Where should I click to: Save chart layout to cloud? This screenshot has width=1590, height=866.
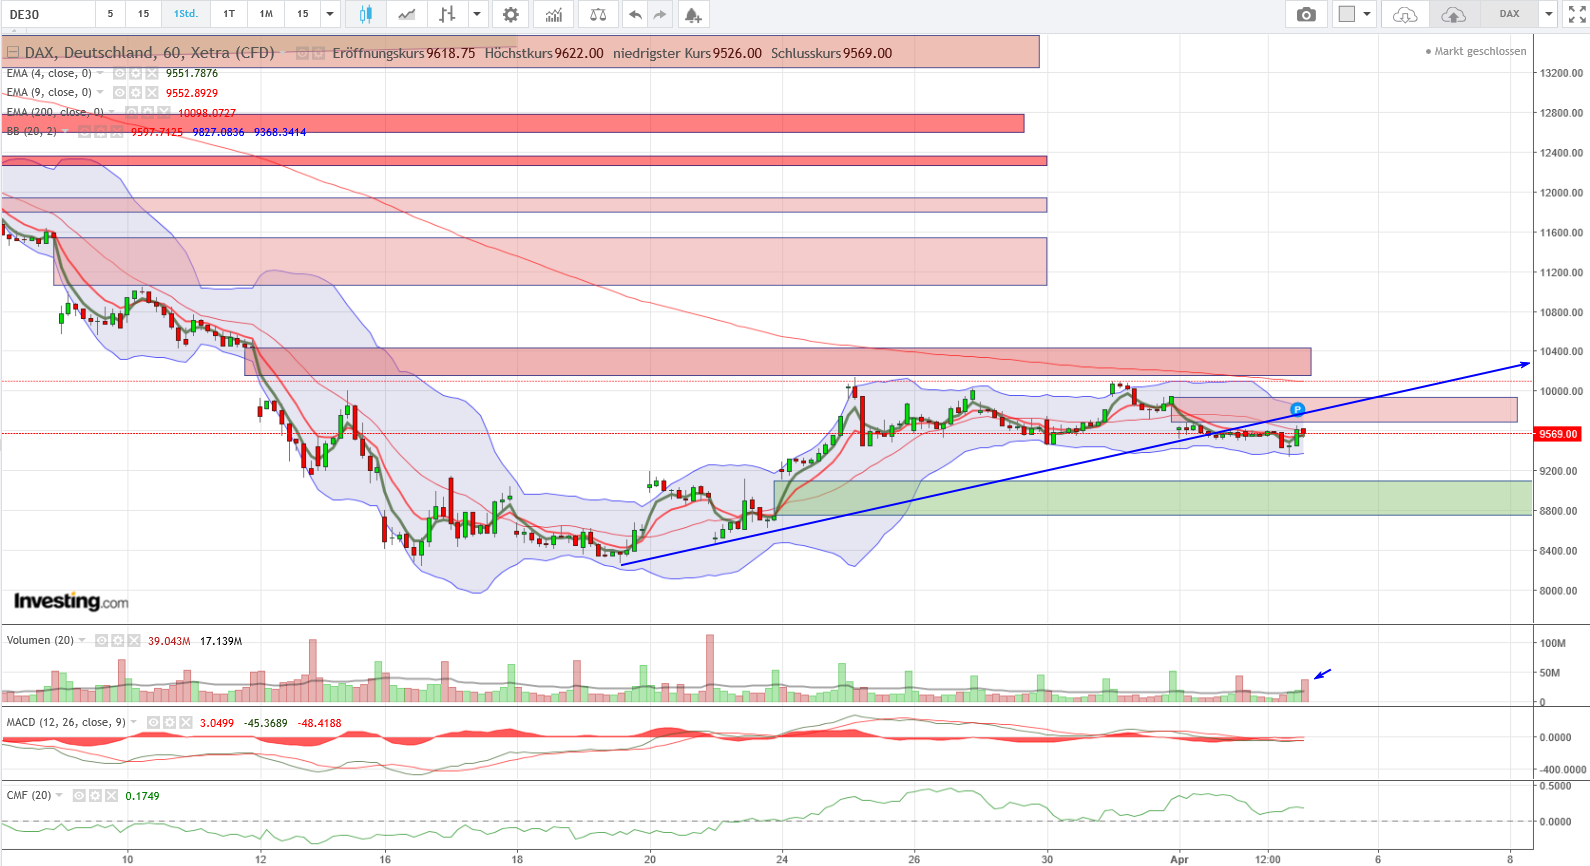1453,14
